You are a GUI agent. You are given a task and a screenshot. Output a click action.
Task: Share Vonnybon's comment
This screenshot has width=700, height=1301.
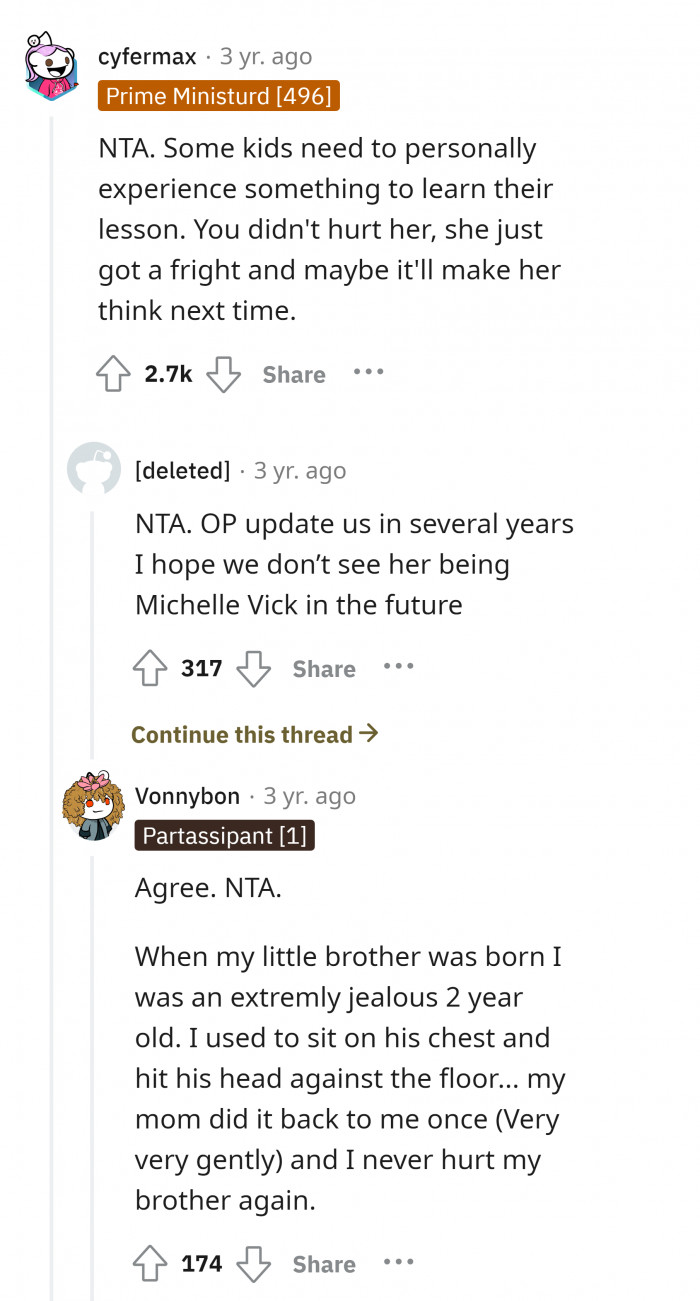[324, 1264]
